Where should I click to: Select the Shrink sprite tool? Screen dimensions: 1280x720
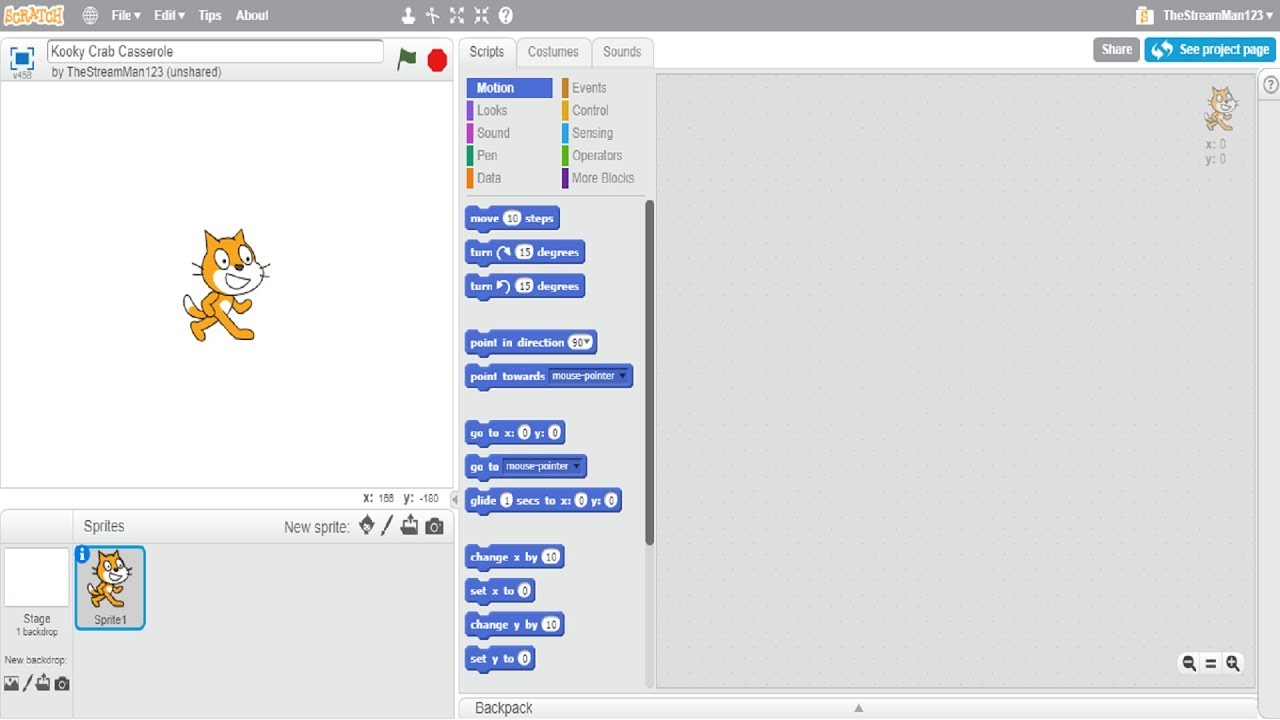pos(481,15)
